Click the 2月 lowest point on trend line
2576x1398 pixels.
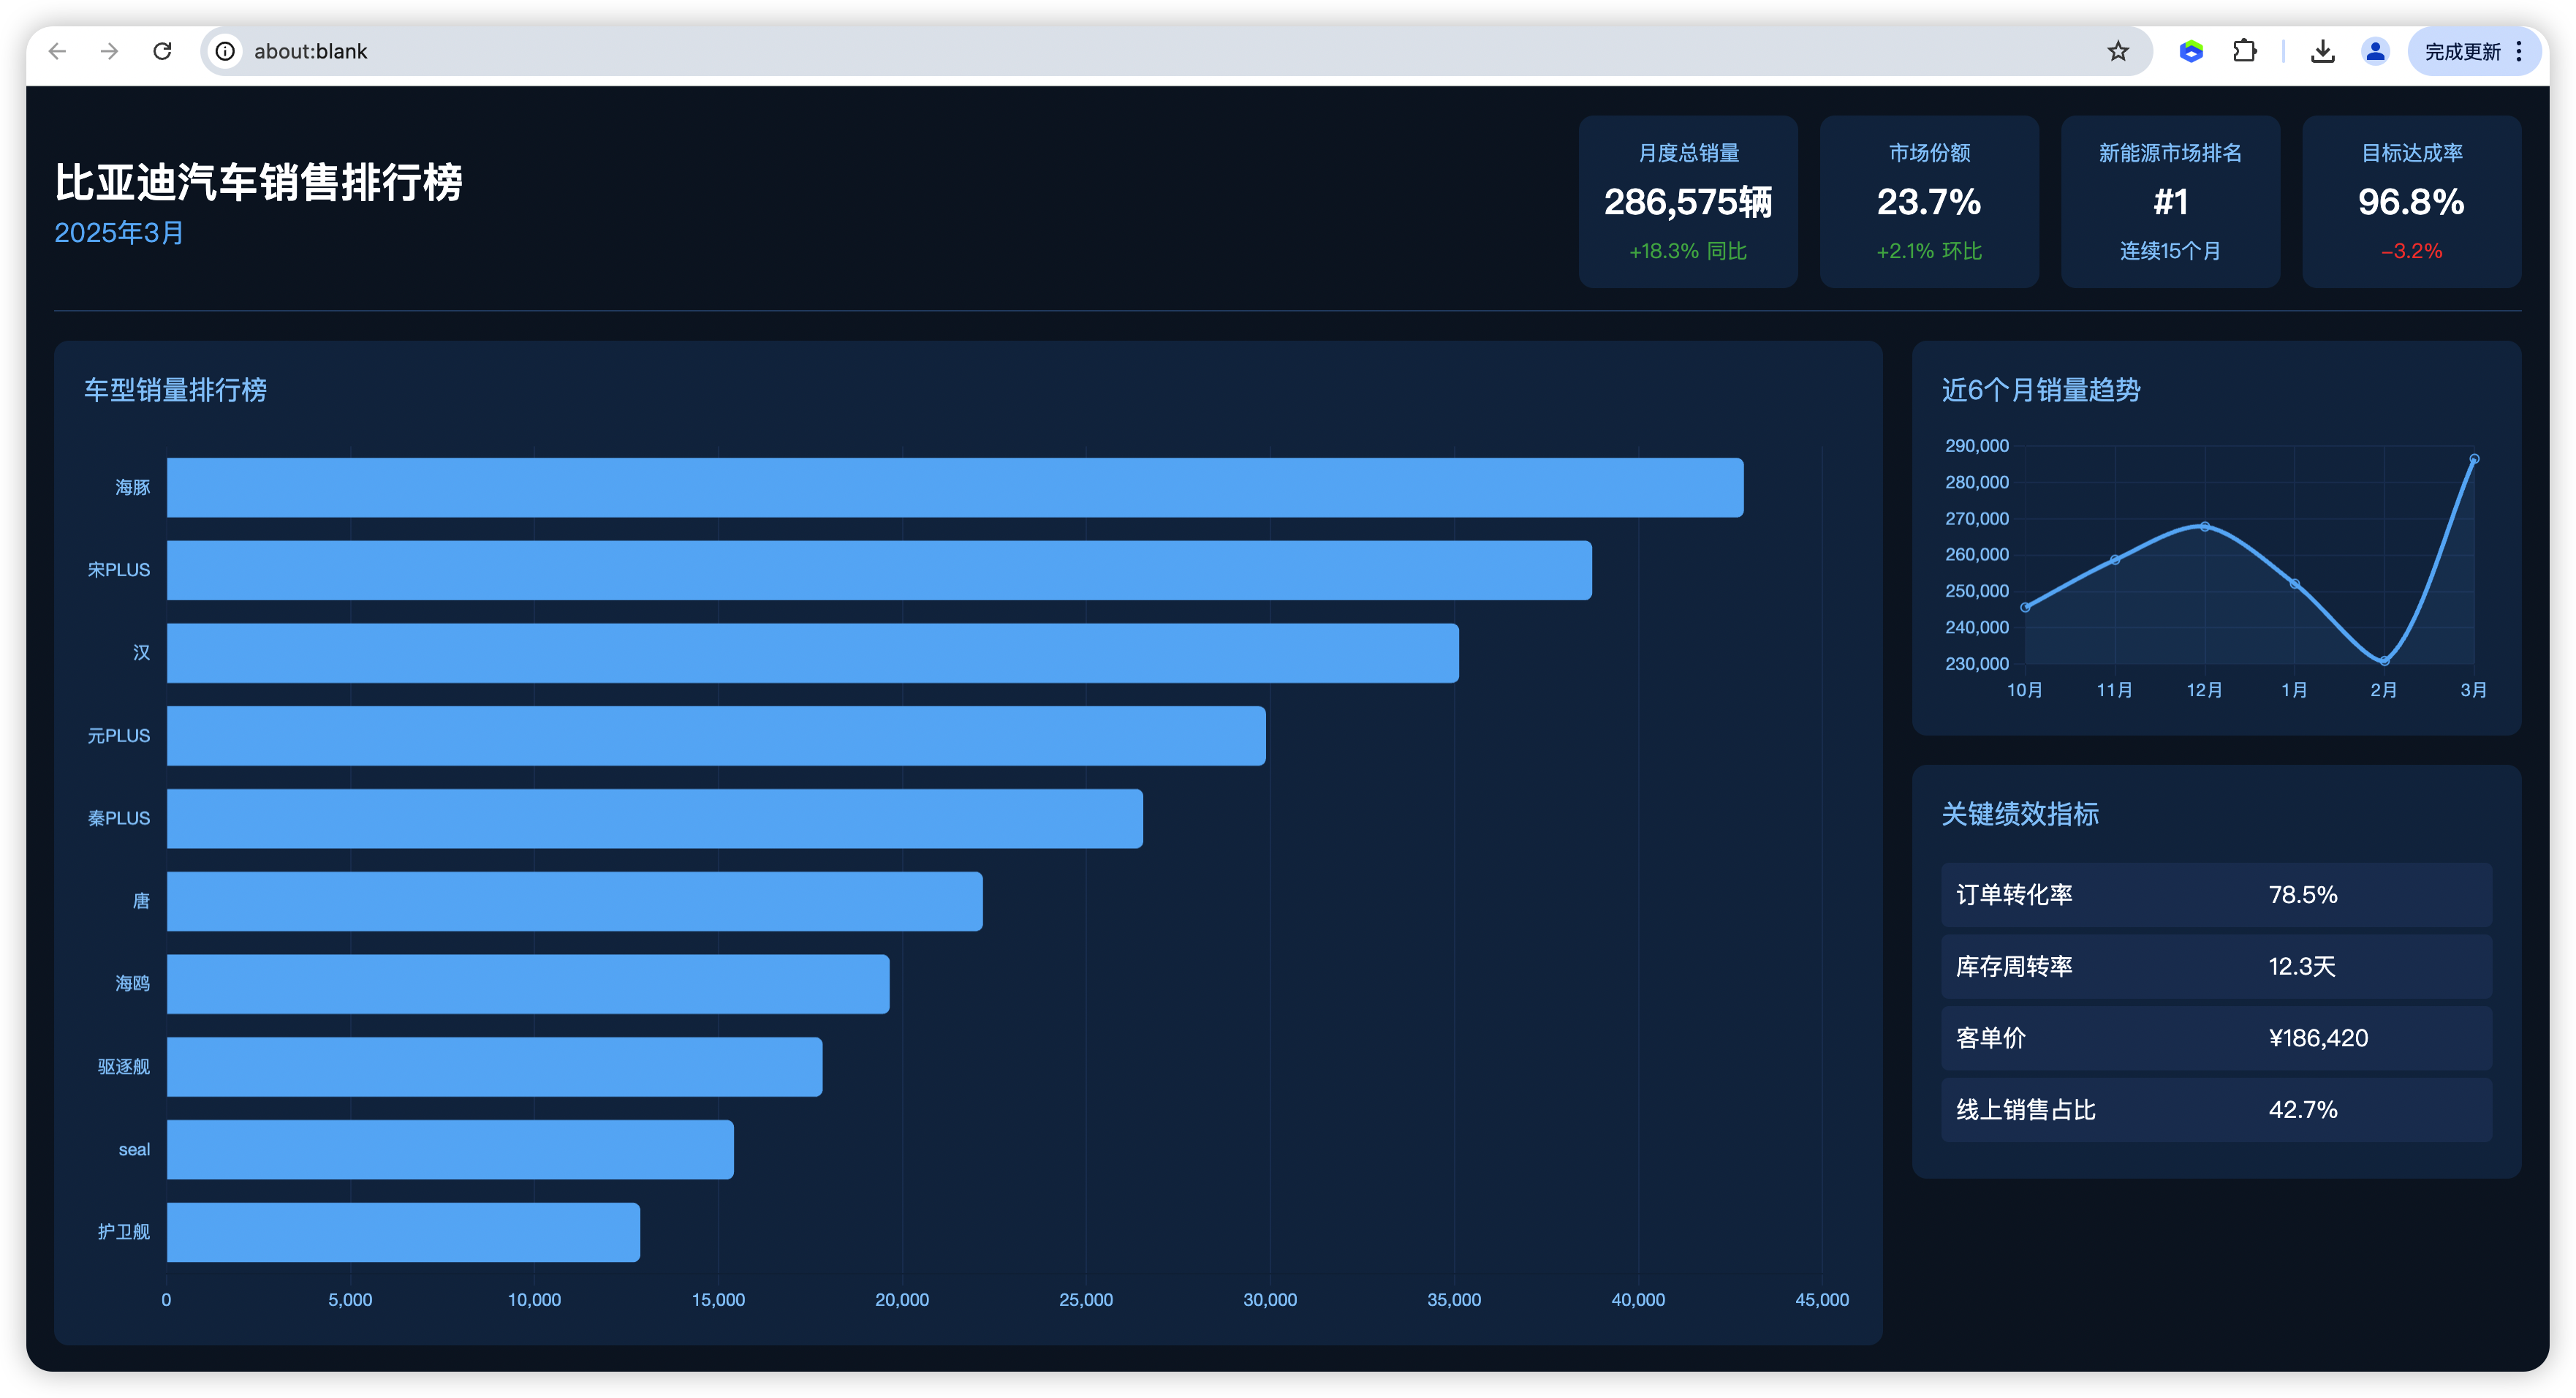[2384, 661]
